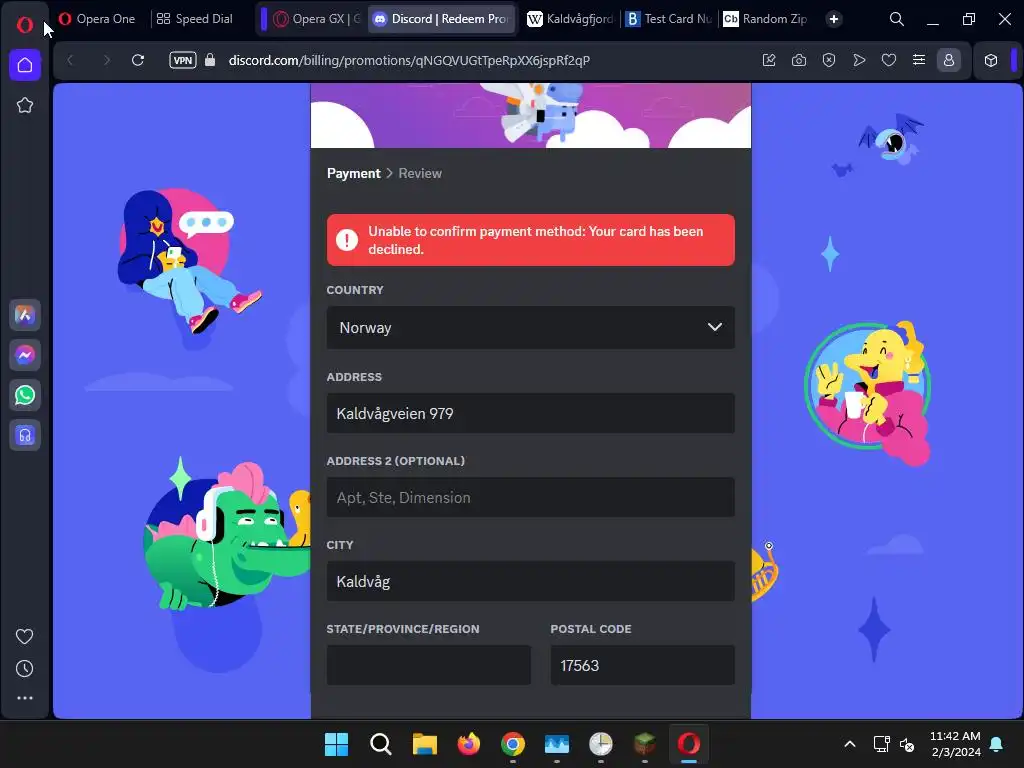This screenshot has width=1024, height=768.
Task: Click the card declined error banner
Action: pyautogui.click(x=530, y=240)
